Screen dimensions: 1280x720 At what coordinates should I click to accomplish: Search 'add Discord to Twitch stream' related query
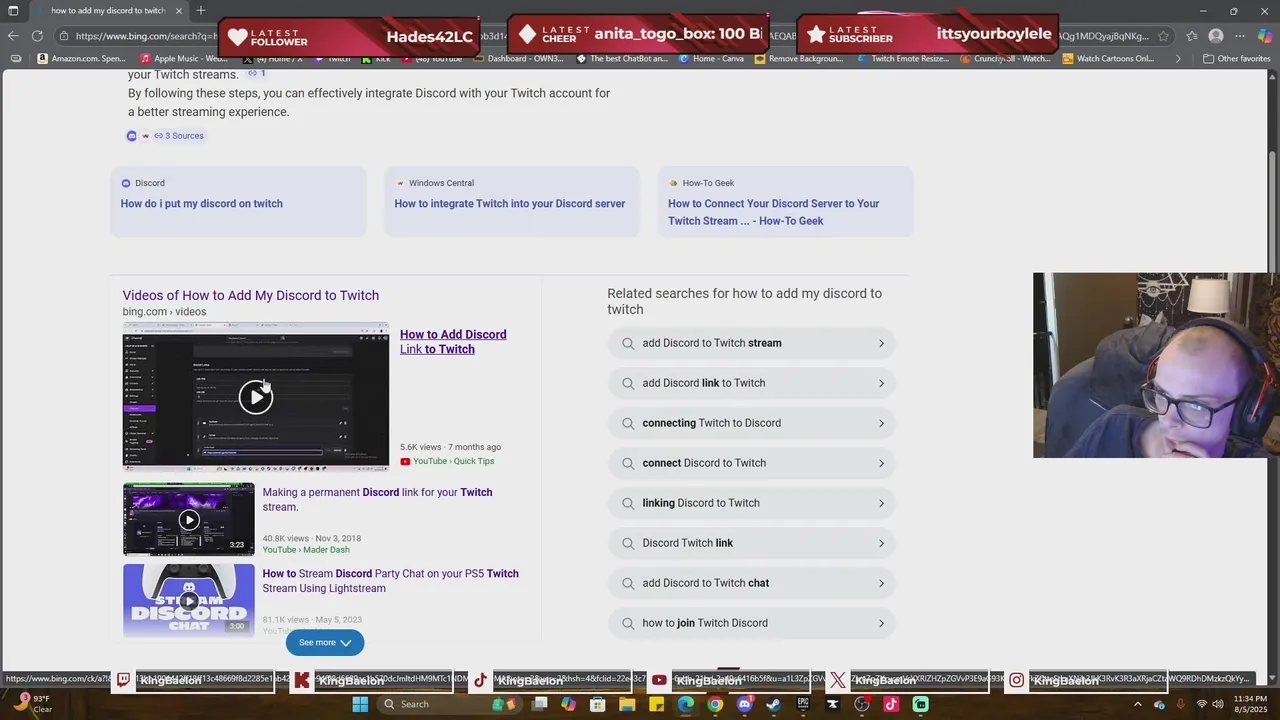point(751,343)
